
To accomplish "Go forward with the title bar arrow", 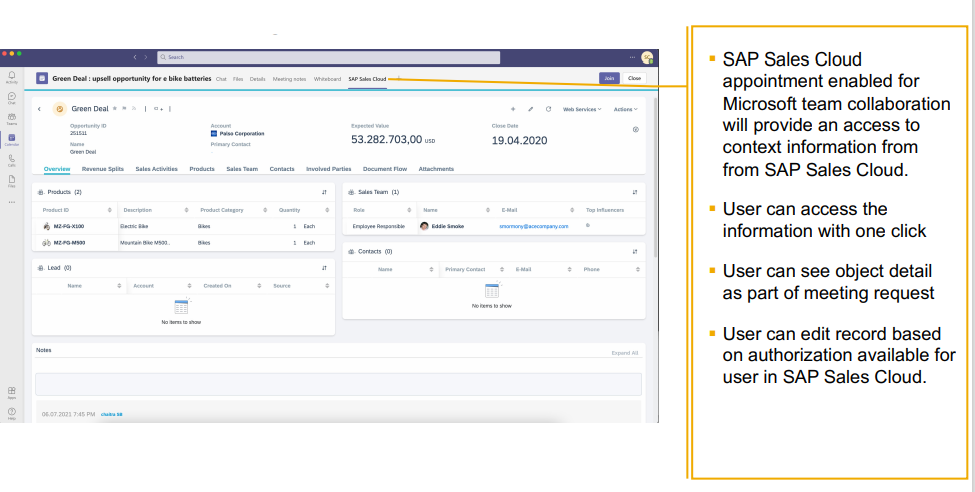I will [146, 57].
